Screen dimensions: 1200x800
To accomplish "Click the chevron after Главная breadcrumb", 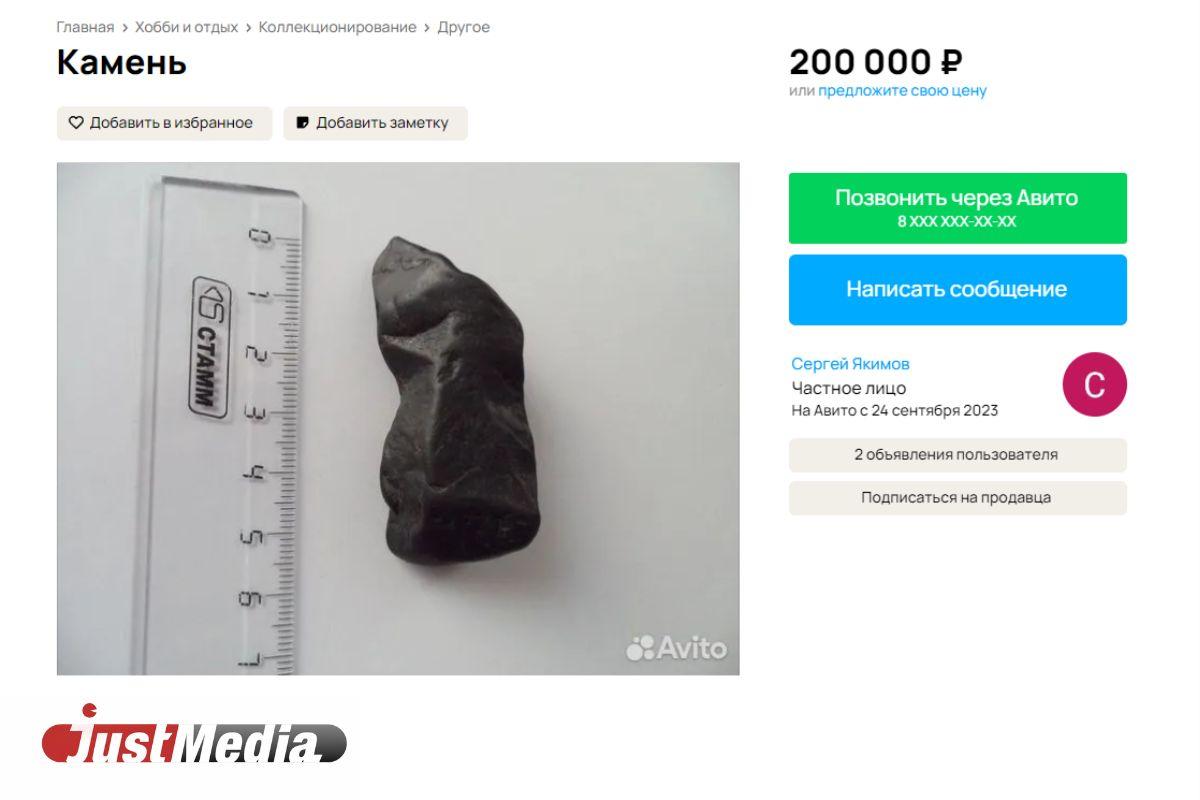I will point(125,28).
